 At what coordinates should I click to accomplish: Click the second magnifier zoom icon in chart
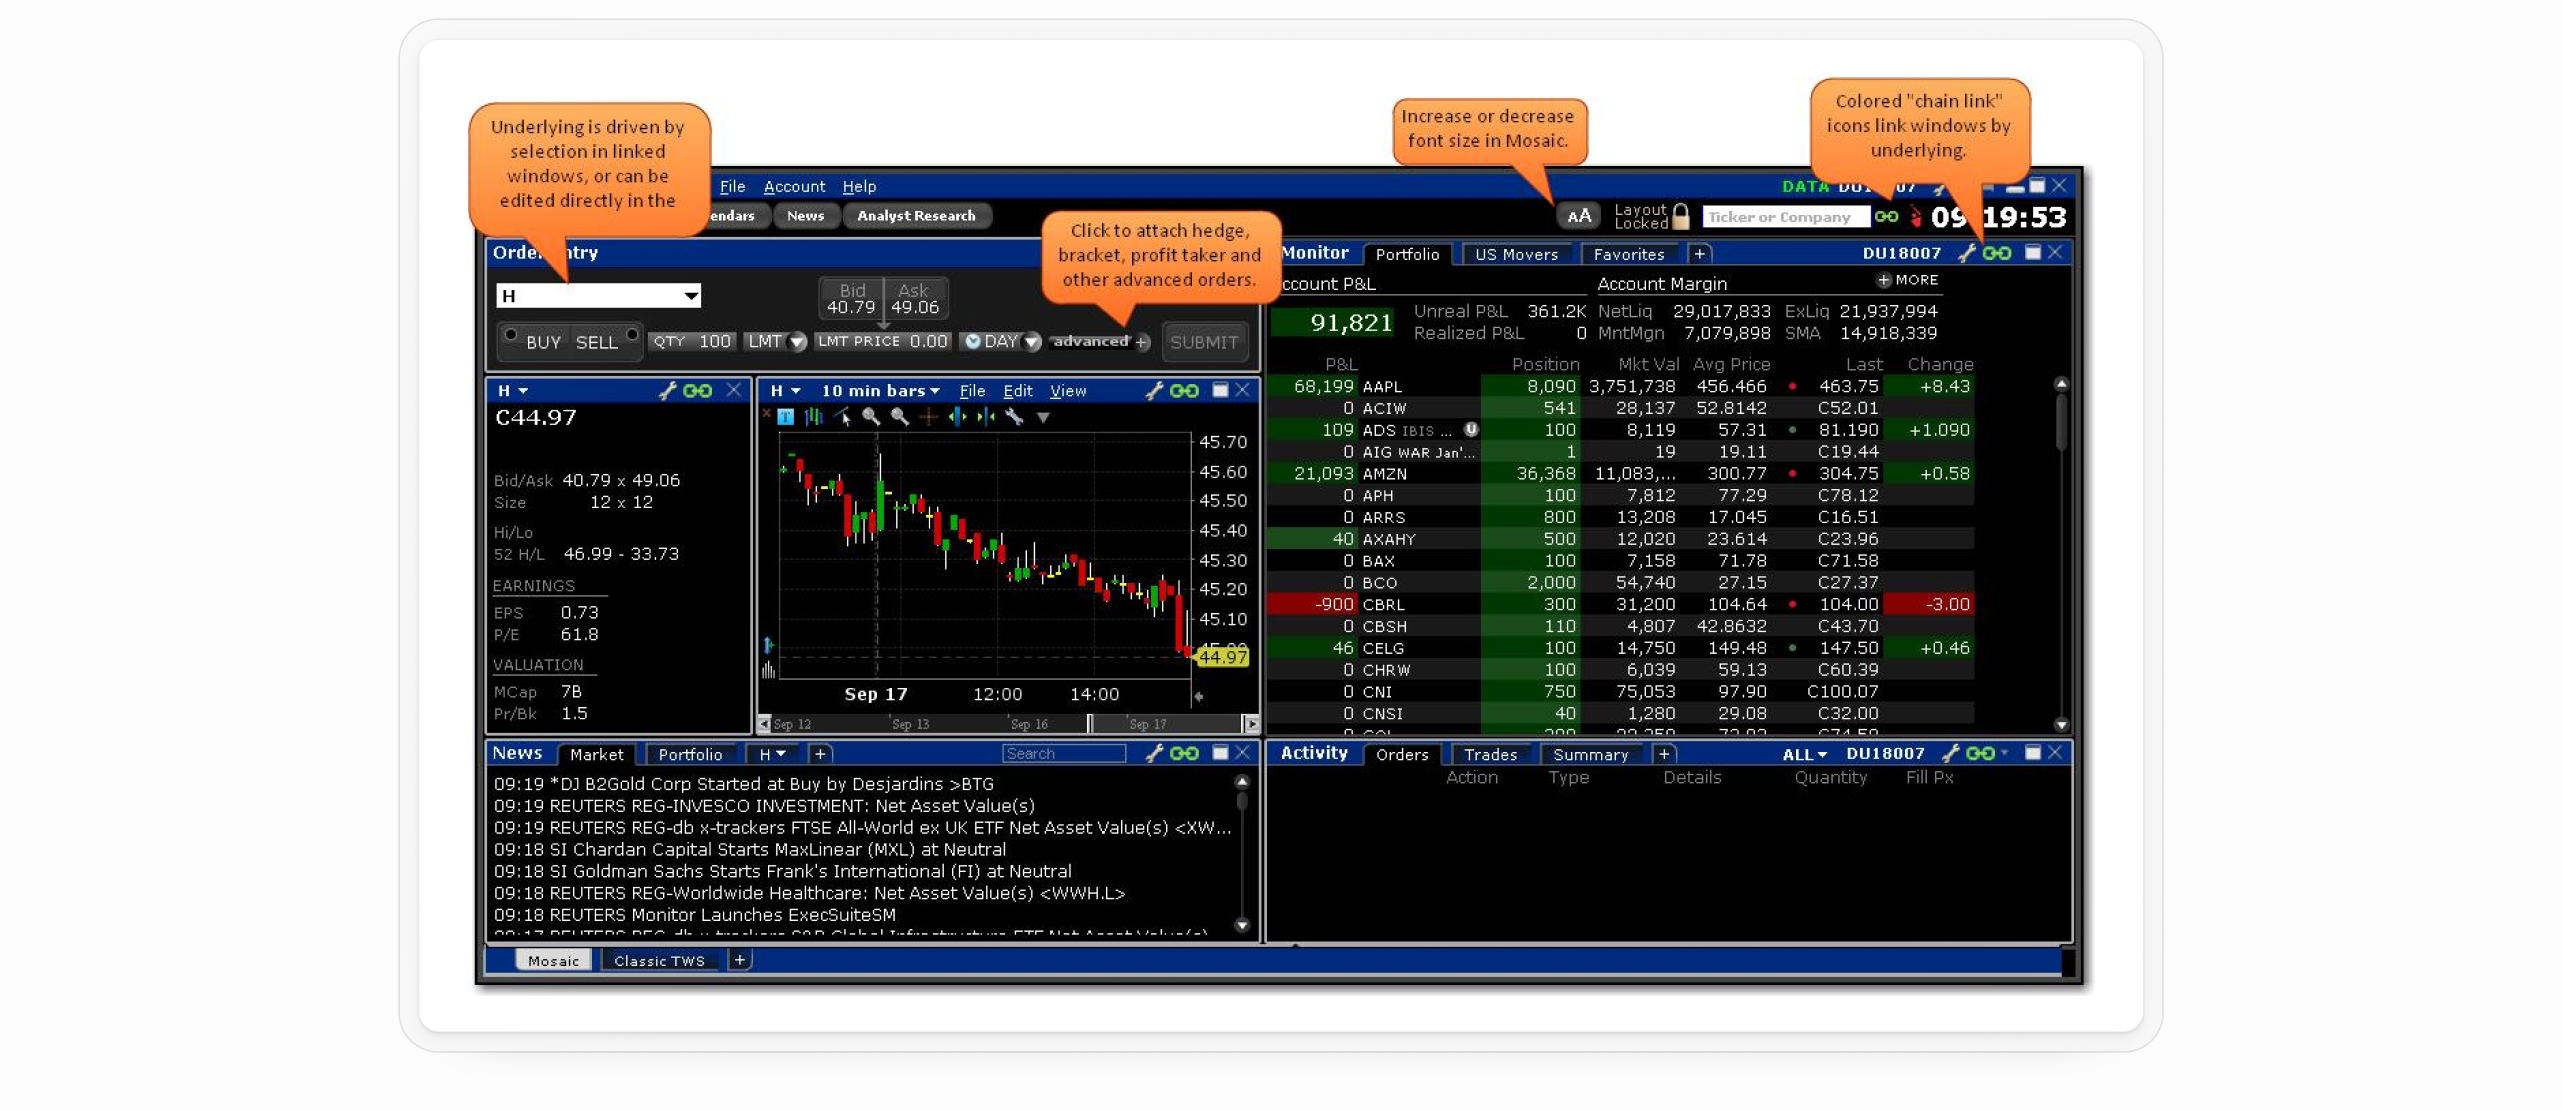coord(899,417)
